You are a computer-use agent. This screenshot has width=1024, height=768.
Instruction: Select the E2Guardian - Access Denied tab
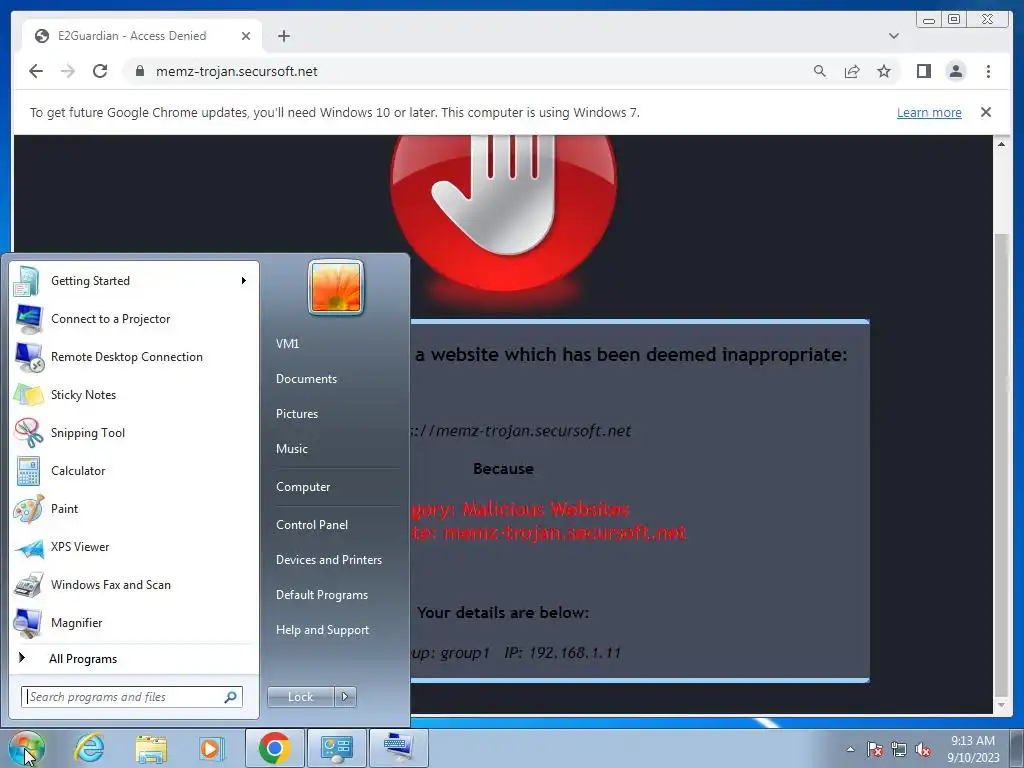point(142,36)
